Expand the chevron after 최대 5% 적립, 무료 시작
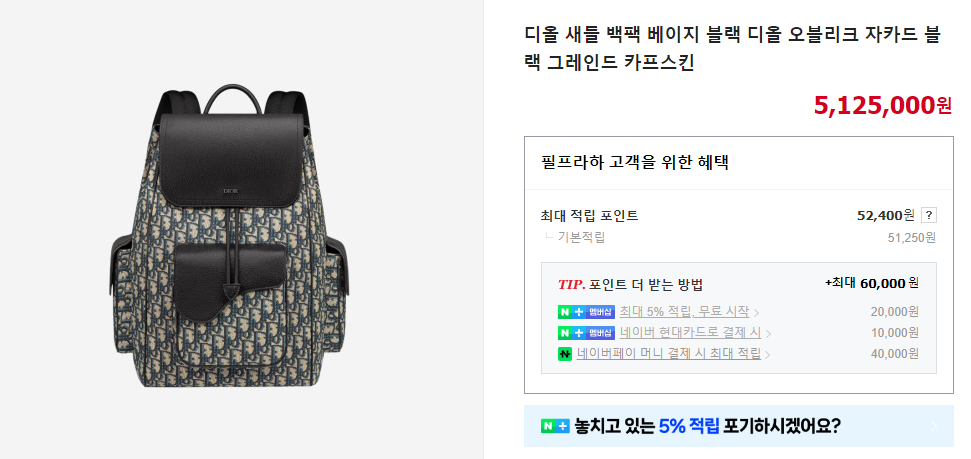The width and height of the screenshot is (971, 459). [757, 313]
